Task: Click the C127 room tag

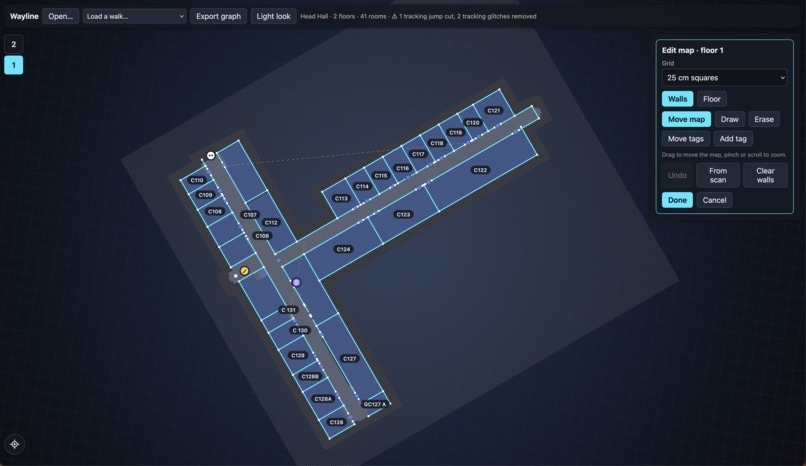Action: [350, 359]
